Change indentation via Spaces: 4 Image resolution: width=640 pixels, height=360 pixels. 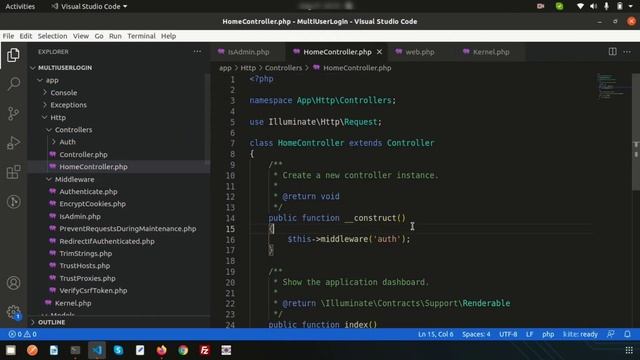click(x=476, y=334)
